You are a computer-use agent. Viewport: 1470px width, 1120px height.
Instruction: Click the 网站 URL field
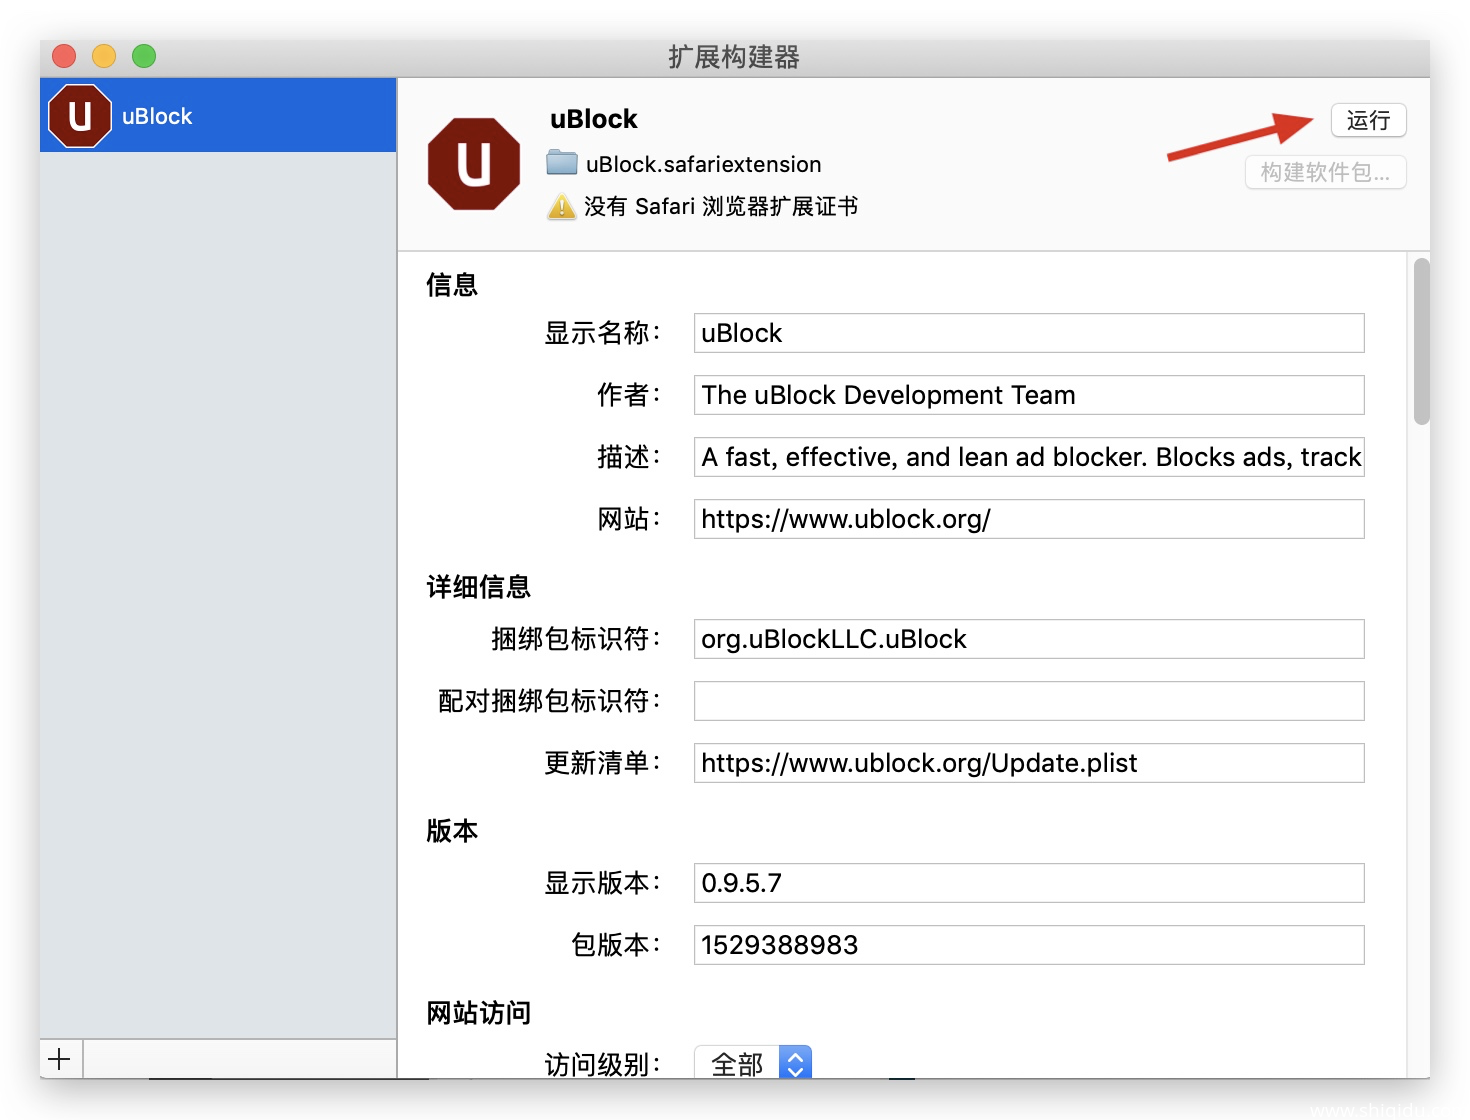tap(1029, 519)
